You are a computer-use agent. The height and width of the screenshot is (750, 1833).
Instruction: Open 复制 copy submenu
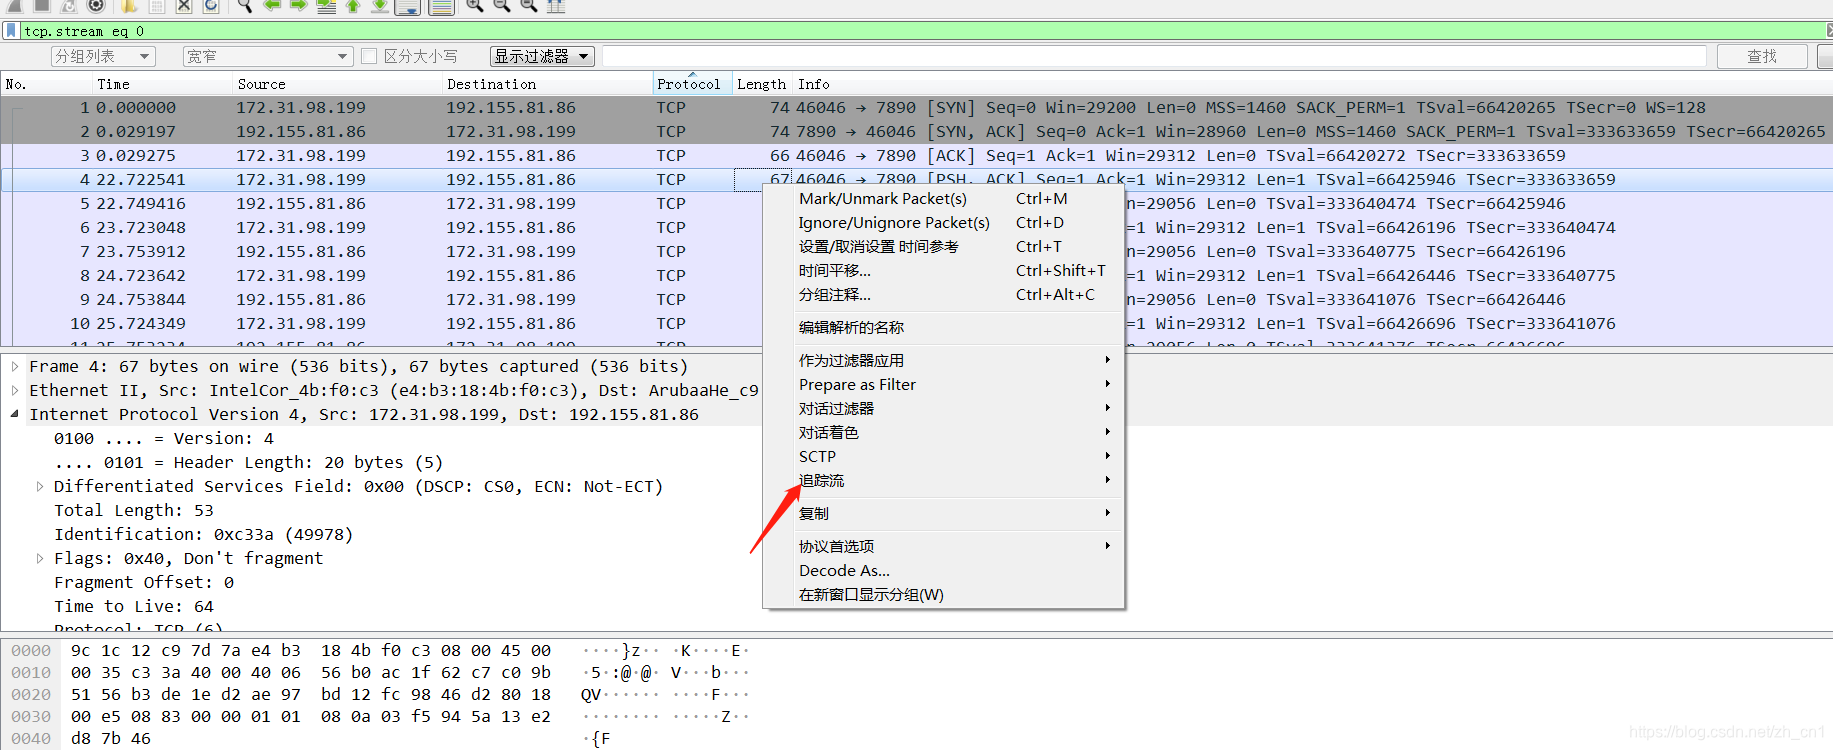943,513
